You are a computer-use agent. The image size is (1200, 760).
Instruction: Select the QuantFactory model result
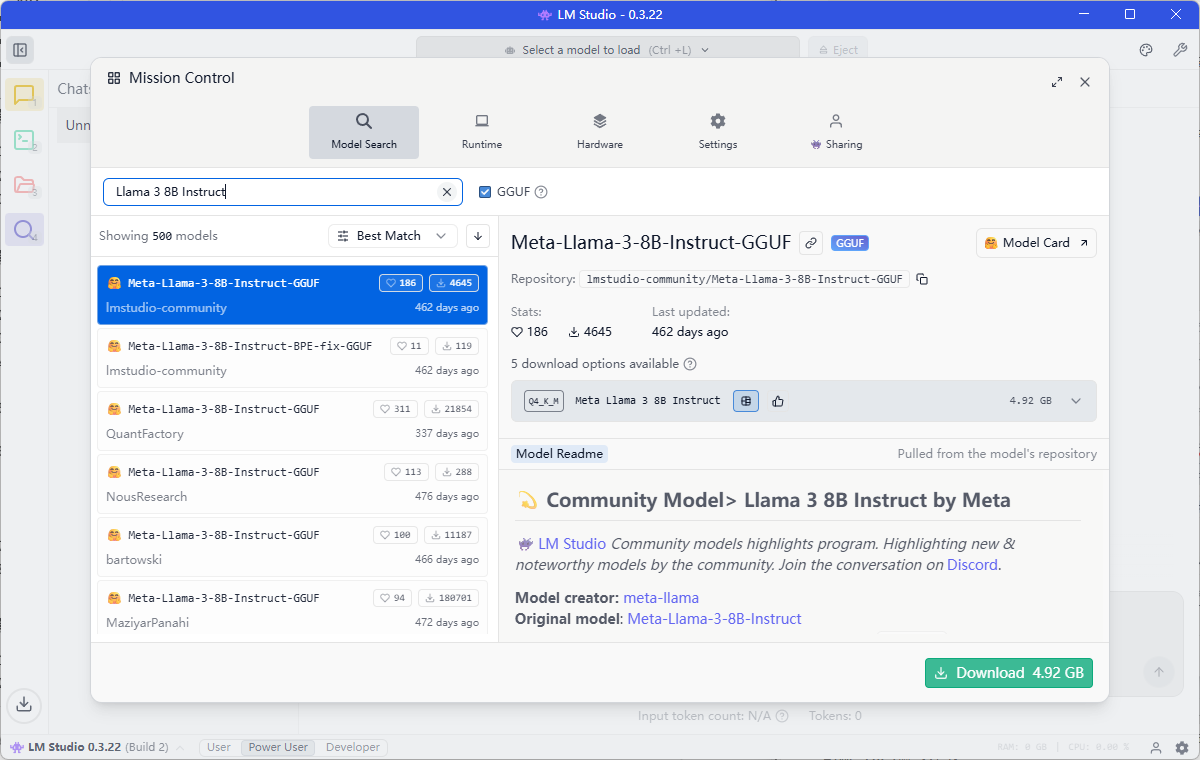[x=292, y=421]
